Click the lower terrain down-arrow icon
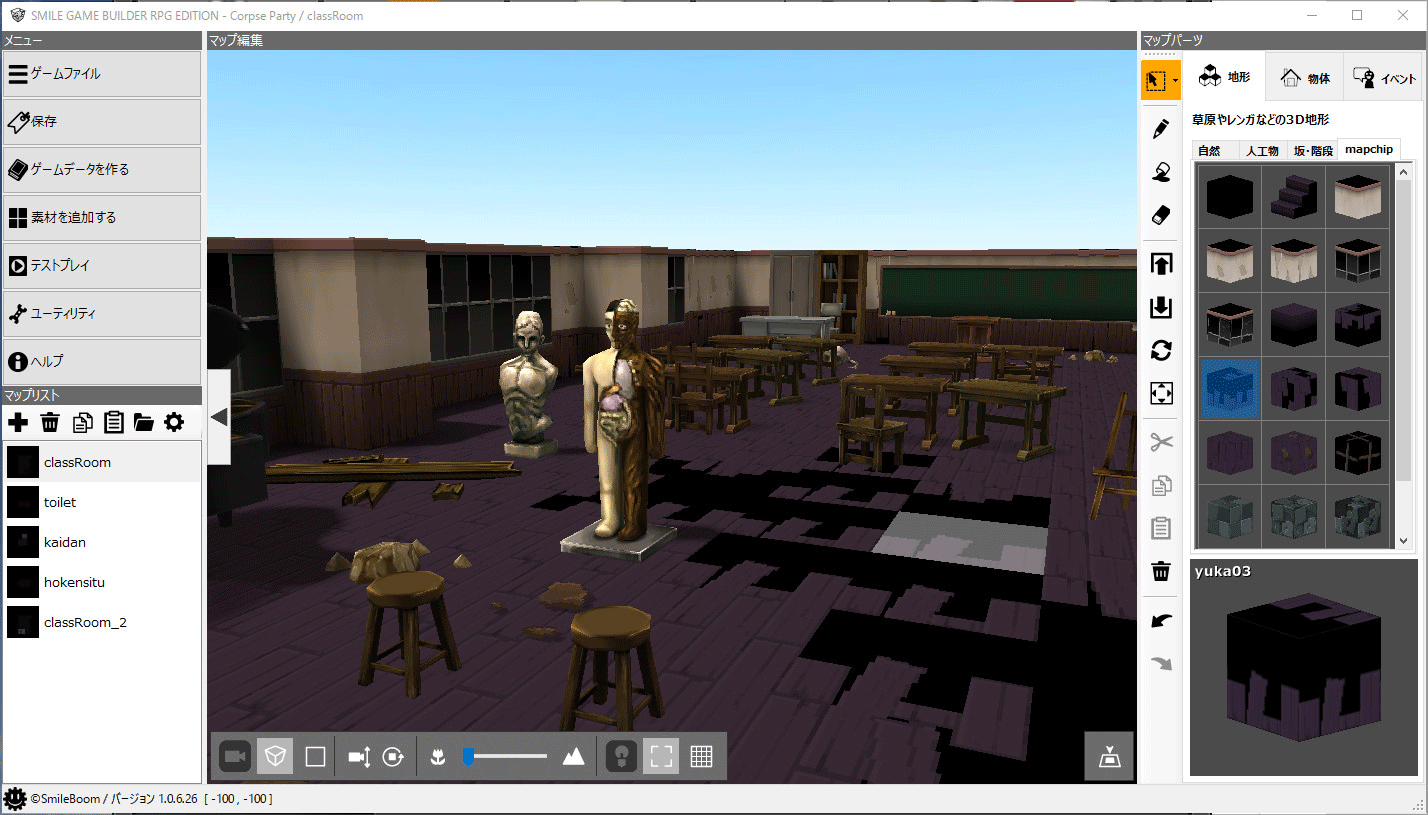 coord(1161,307)
